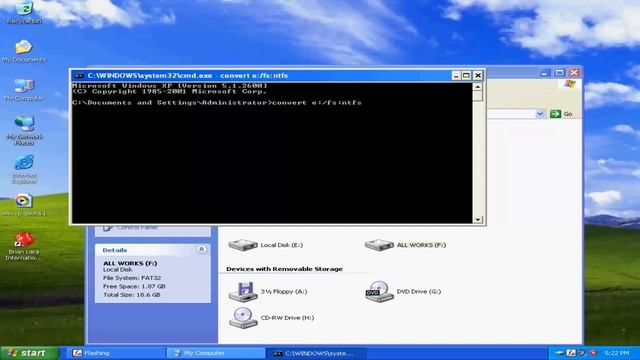The height and width of the screenshot is (360, 640).
Task: Open Control Panel link in sidebar
Action: point(137,227)
